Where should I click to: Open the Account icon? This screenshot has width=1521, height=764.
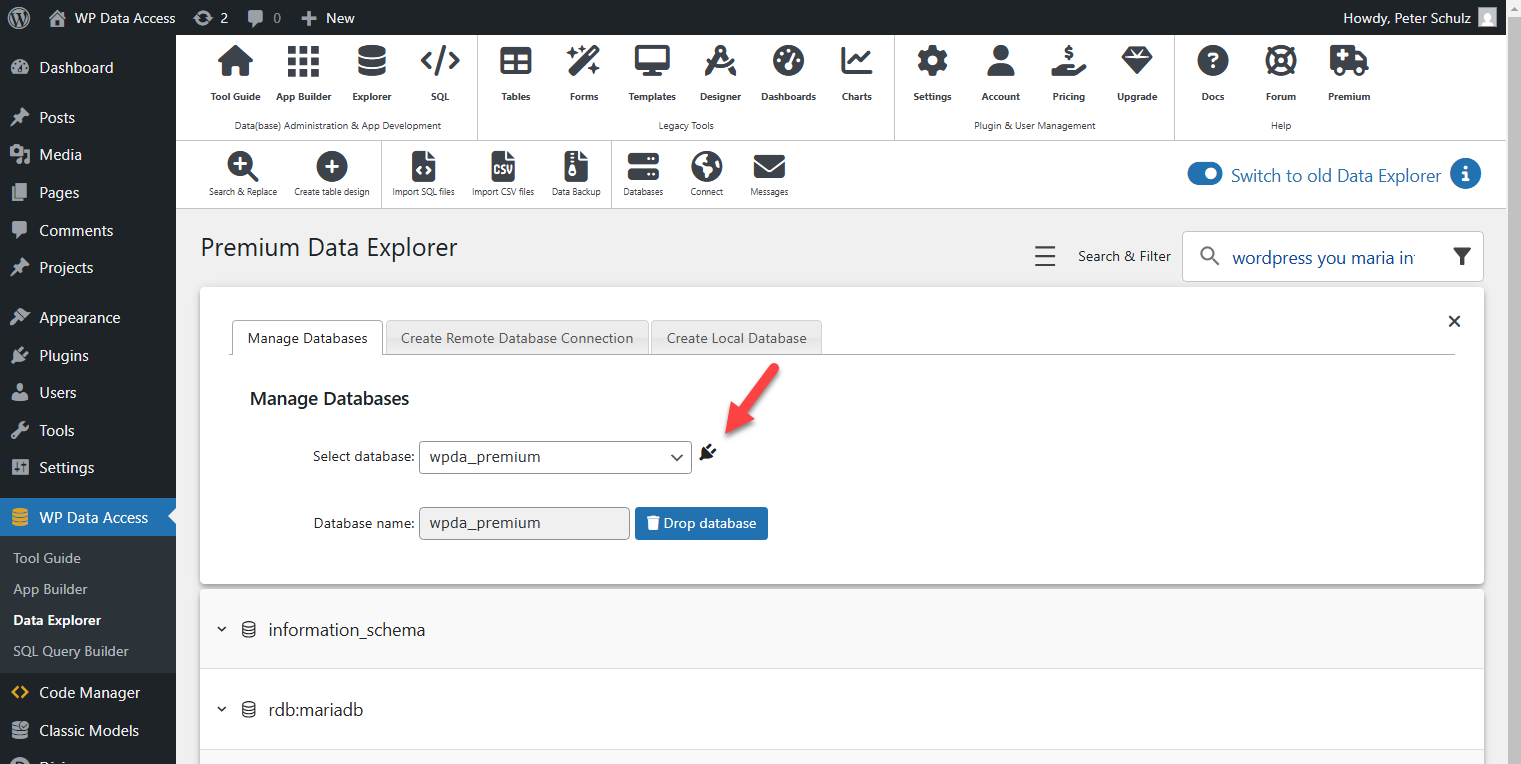[x=1000, y=61]
